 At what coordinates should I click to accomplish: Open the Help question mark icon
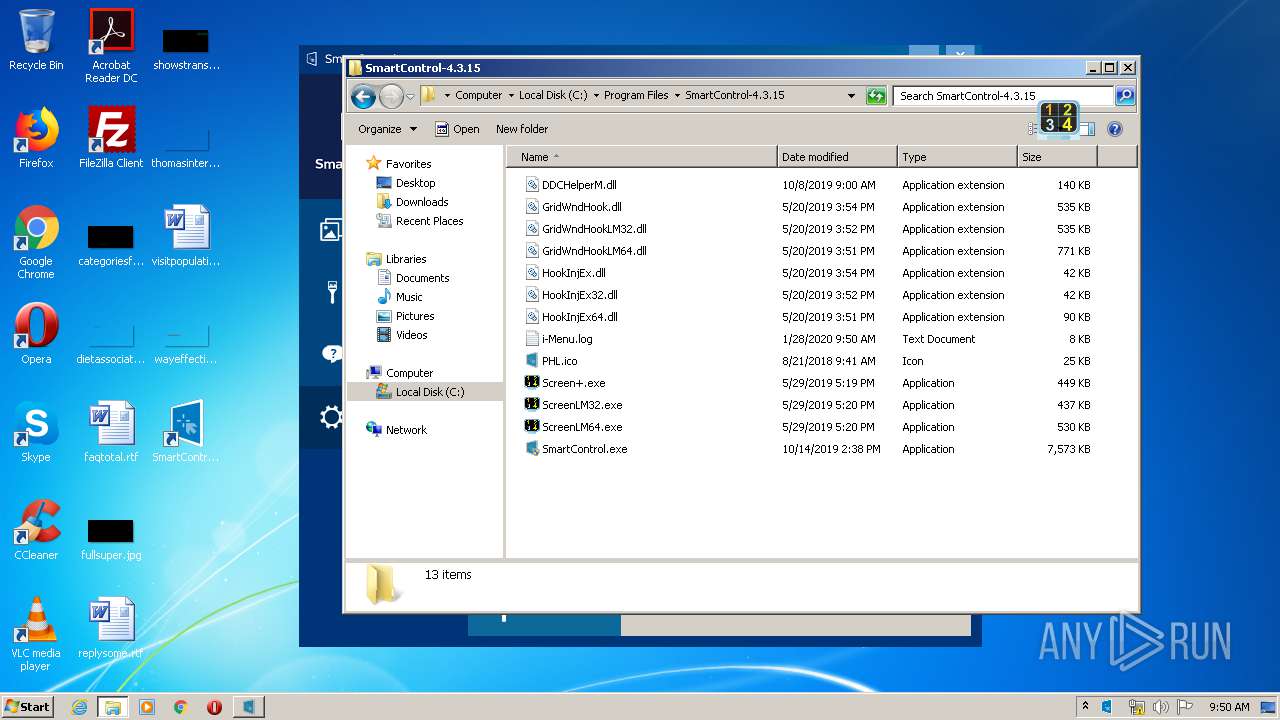1115,129
